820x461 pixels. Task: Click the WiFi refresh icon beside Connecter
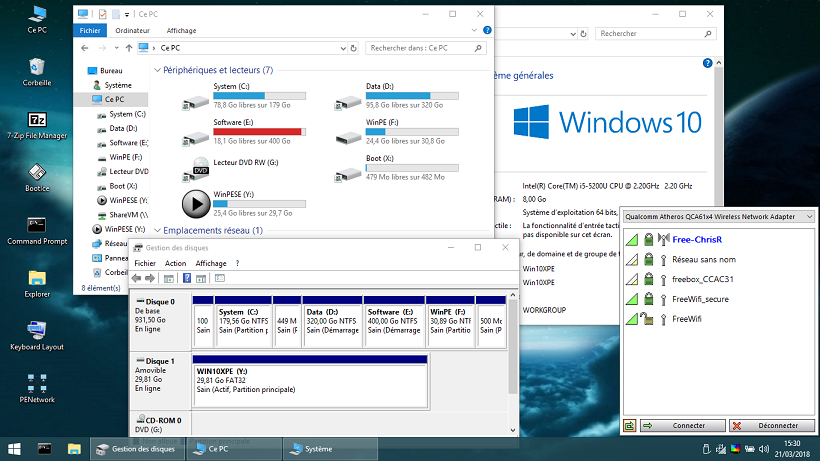(x=630, y=425)
